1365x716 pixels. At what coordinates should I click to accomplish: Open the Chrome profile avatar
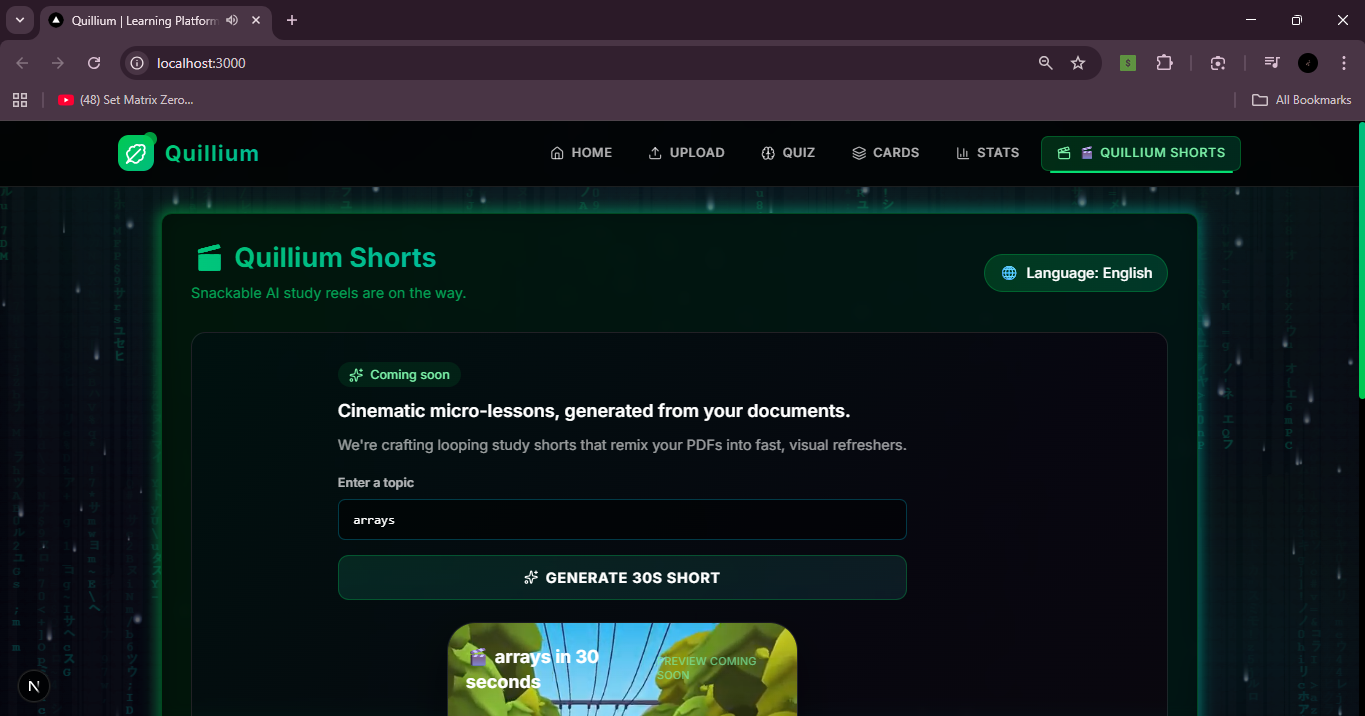coord(1308,63)
